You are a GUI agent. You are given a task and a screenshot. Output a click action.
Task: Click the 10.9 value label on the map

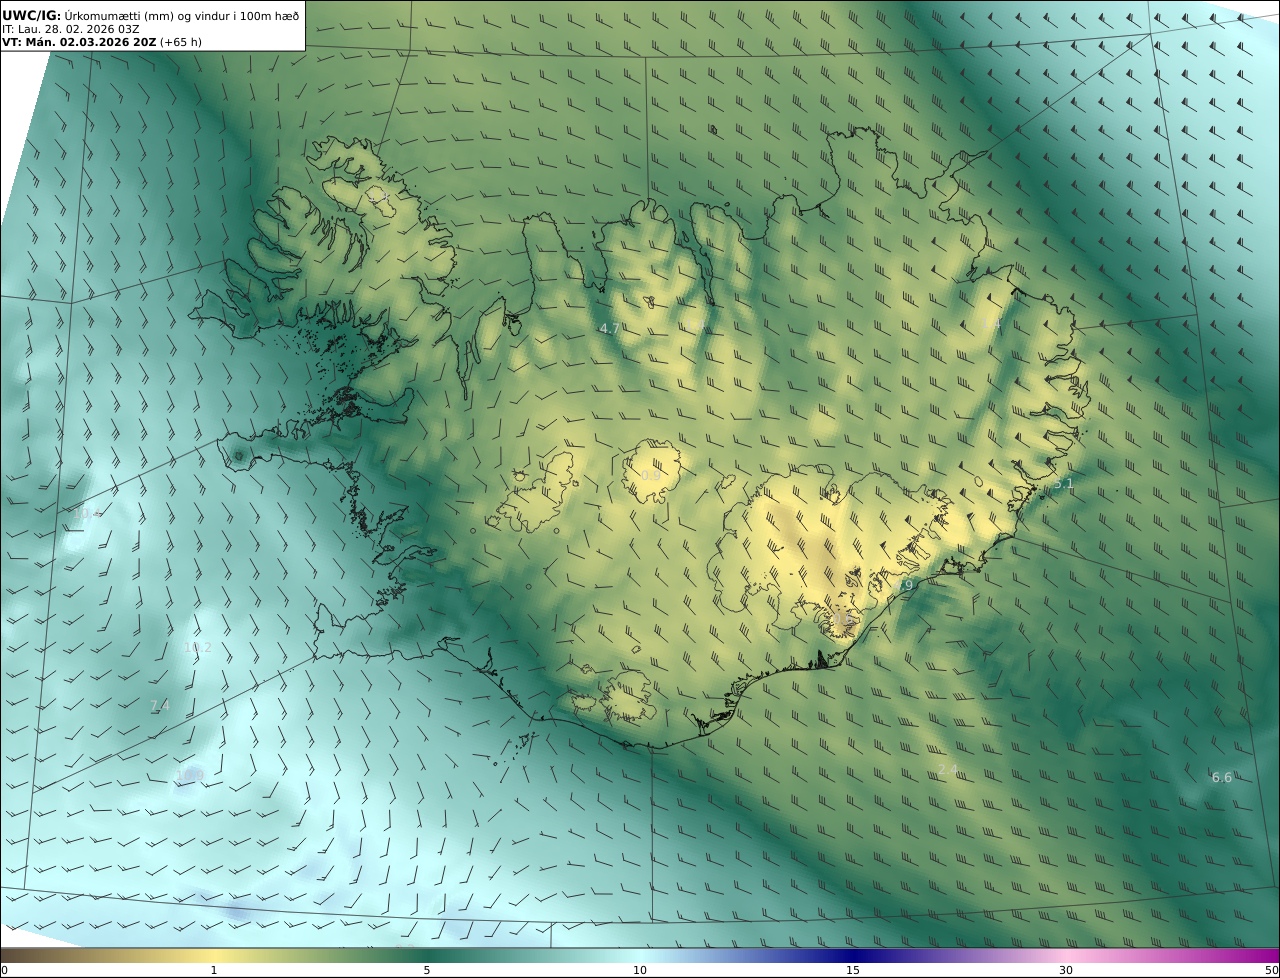[190, 776]
